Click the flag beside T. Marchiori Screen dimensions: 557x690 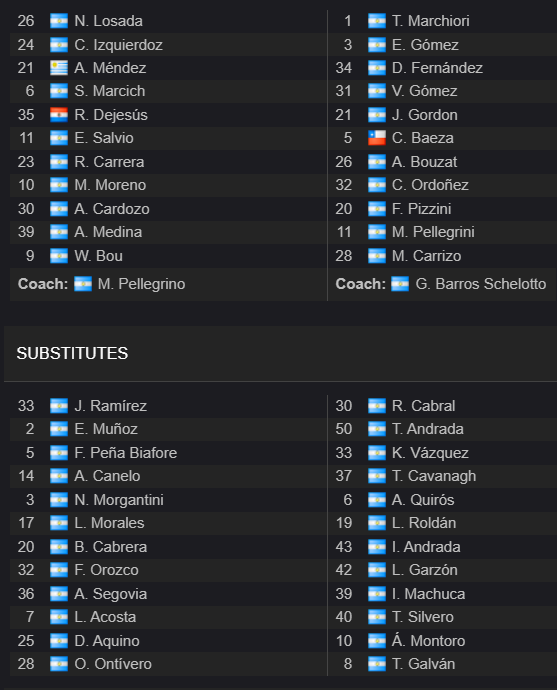(377, 21)
